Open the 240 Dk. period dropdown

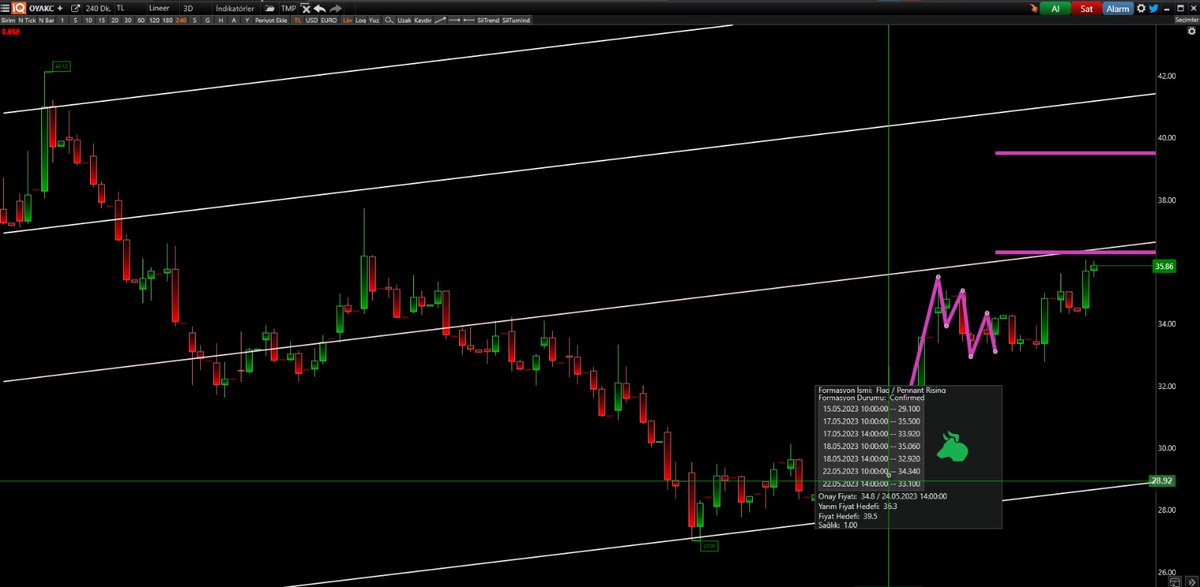(98, 8)
